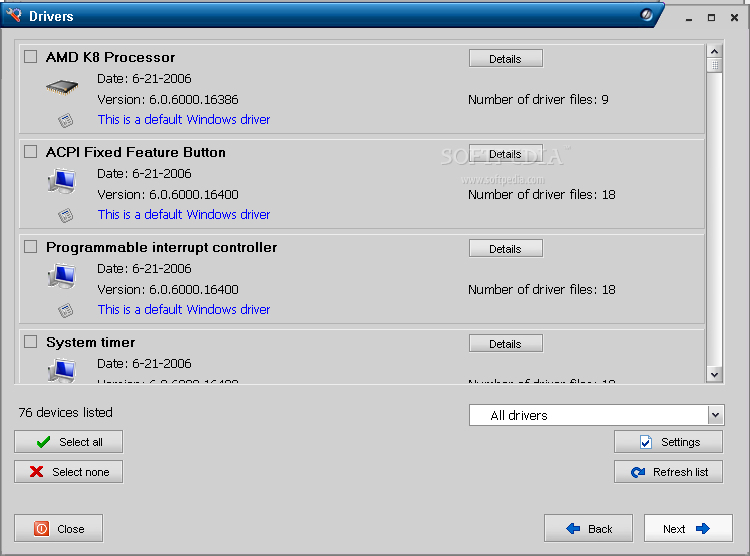Click the small disk icon under ACPI Fixed Feature Button
The height and width of the screenshot is (556, 750).
(x=66, y=215)
